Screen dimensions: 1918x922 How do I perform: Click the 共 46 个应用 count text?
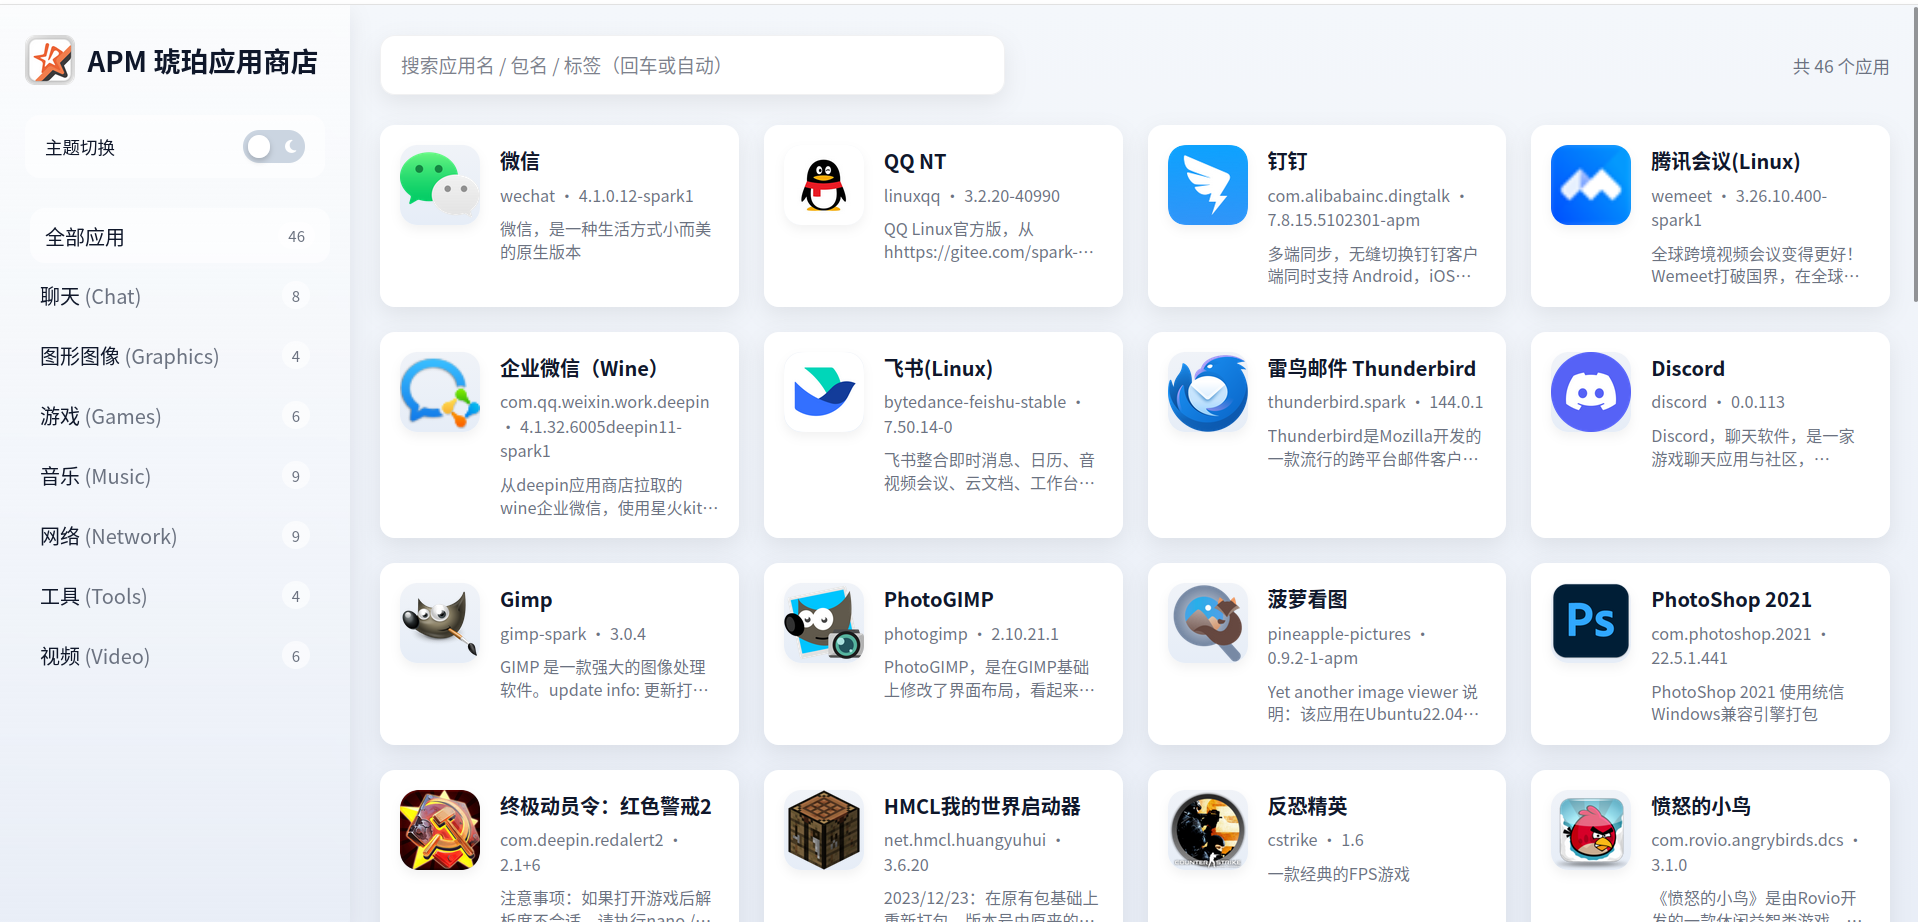(1841, 67)
